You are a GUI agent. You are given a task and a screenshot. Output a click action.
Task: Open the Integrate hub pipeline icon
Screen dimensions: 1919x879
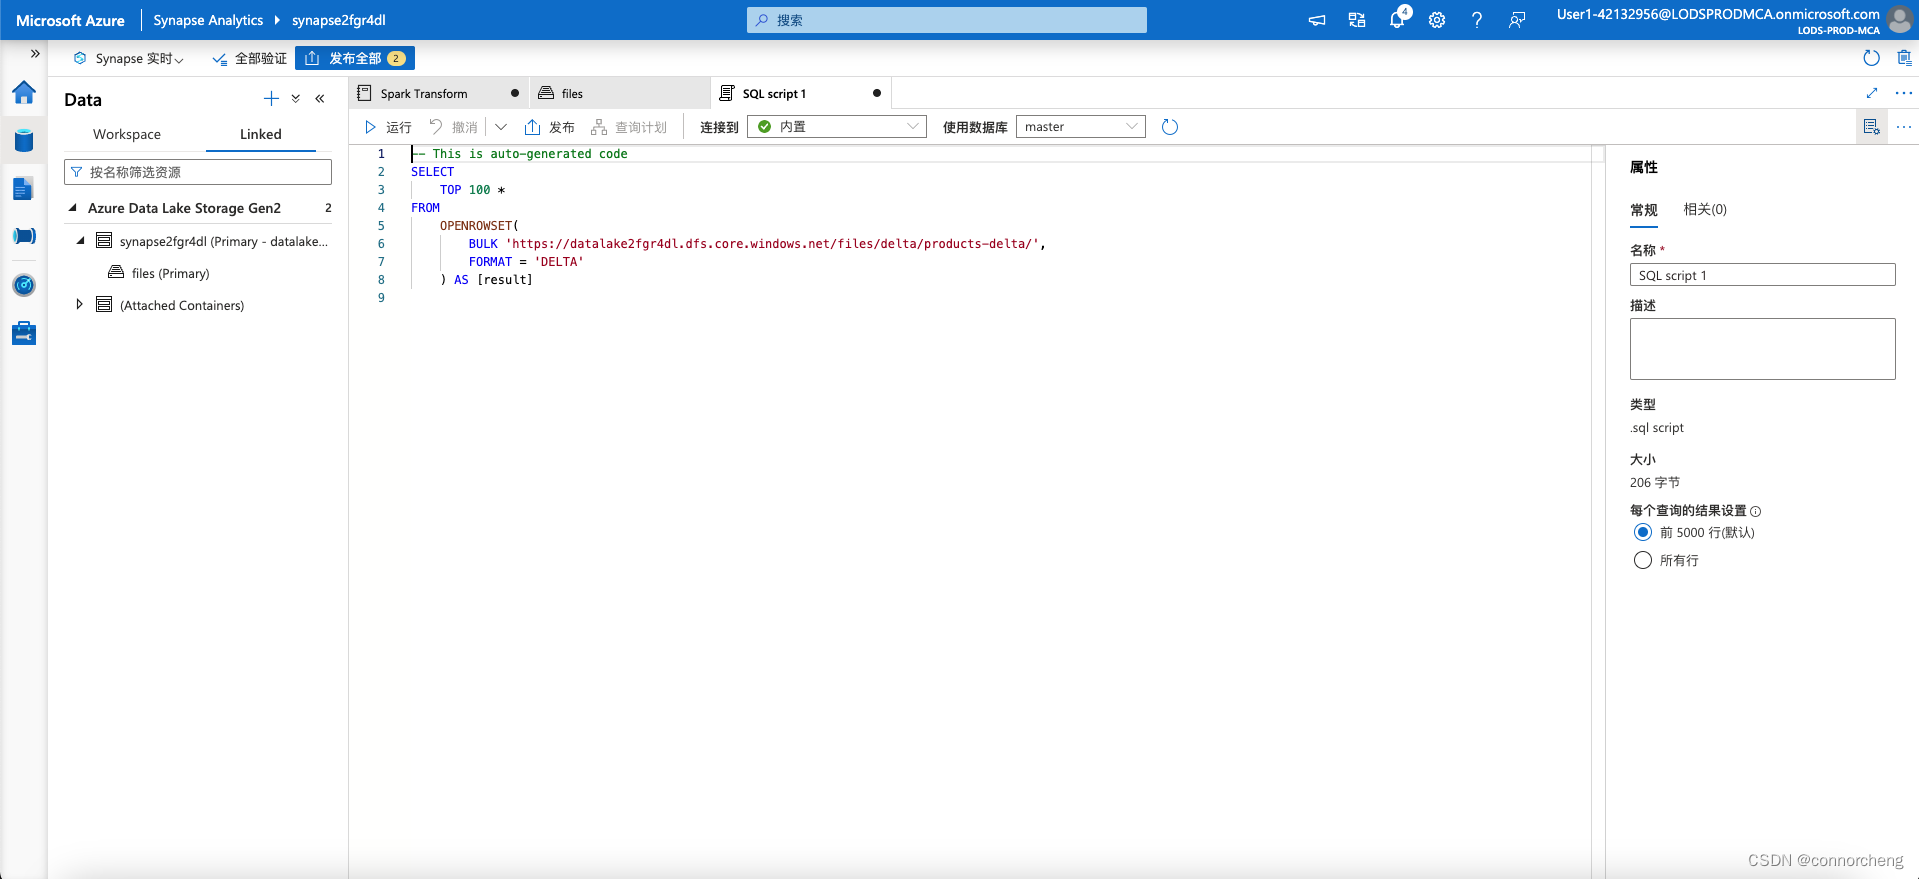pyautogui.click(x=24, y=236)
